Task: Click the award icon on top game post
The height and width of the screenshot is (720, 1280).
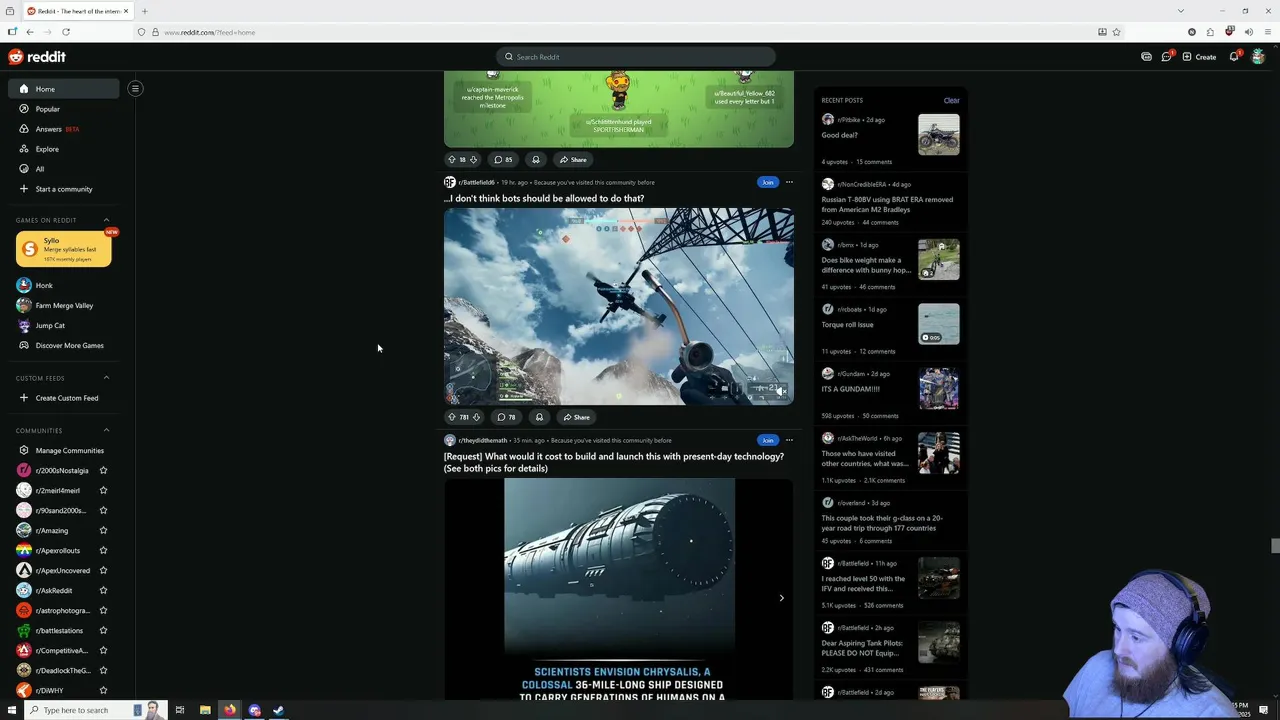Action: (536, 159)
